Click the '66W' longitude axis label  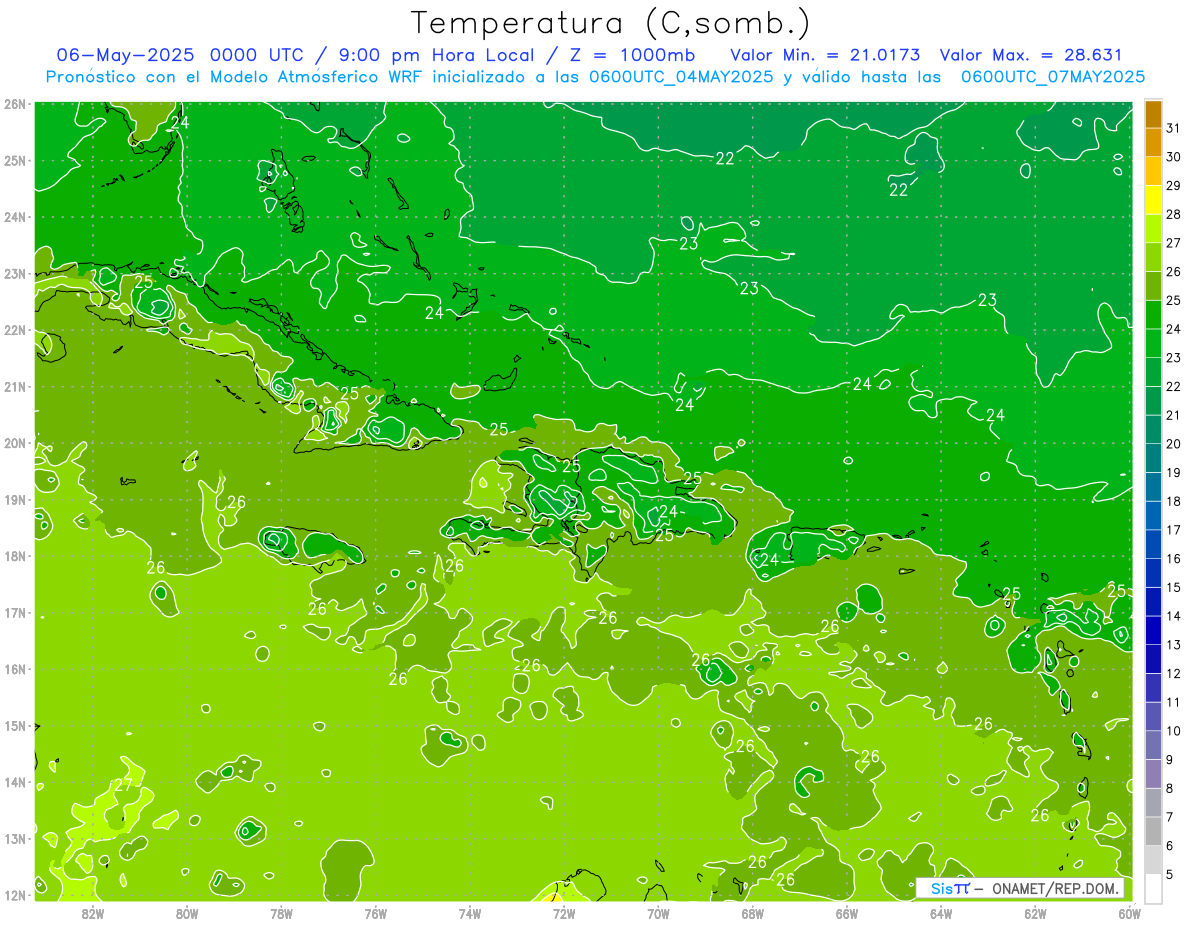pos(847,912)
